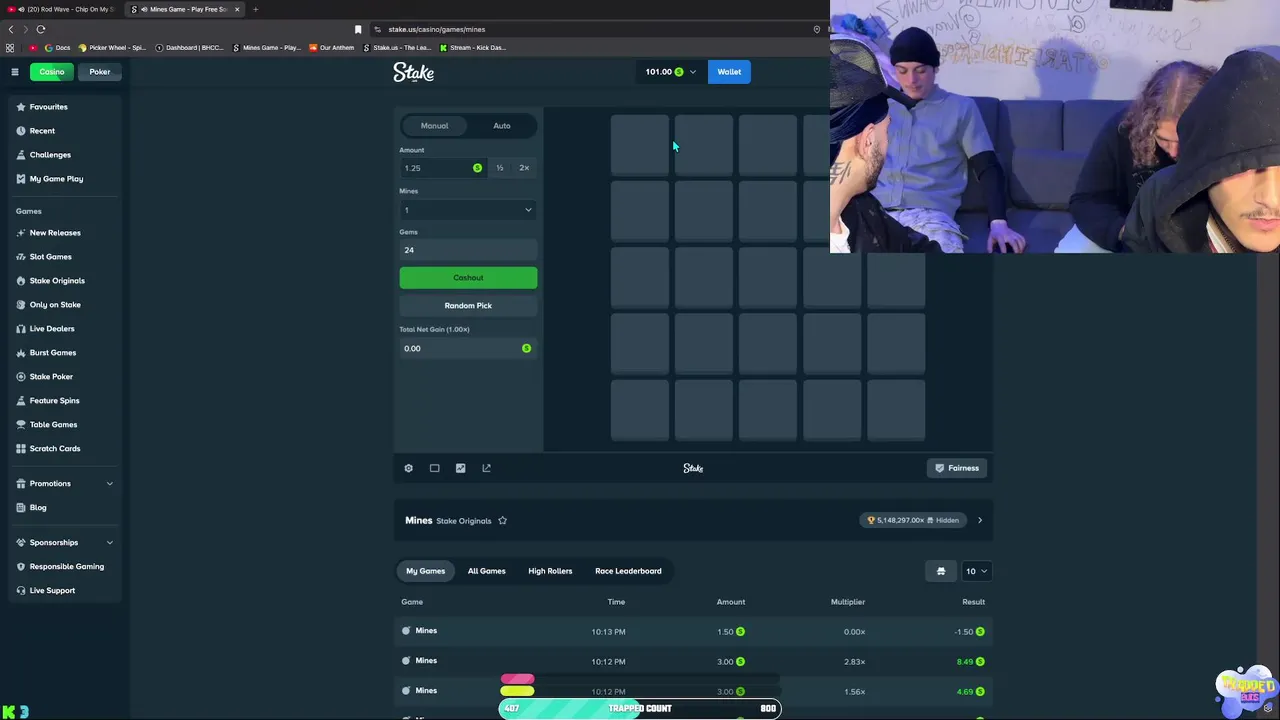Bookmark this page in the address bar
This screenshot has width=1280, height=720.
[358, 29]
